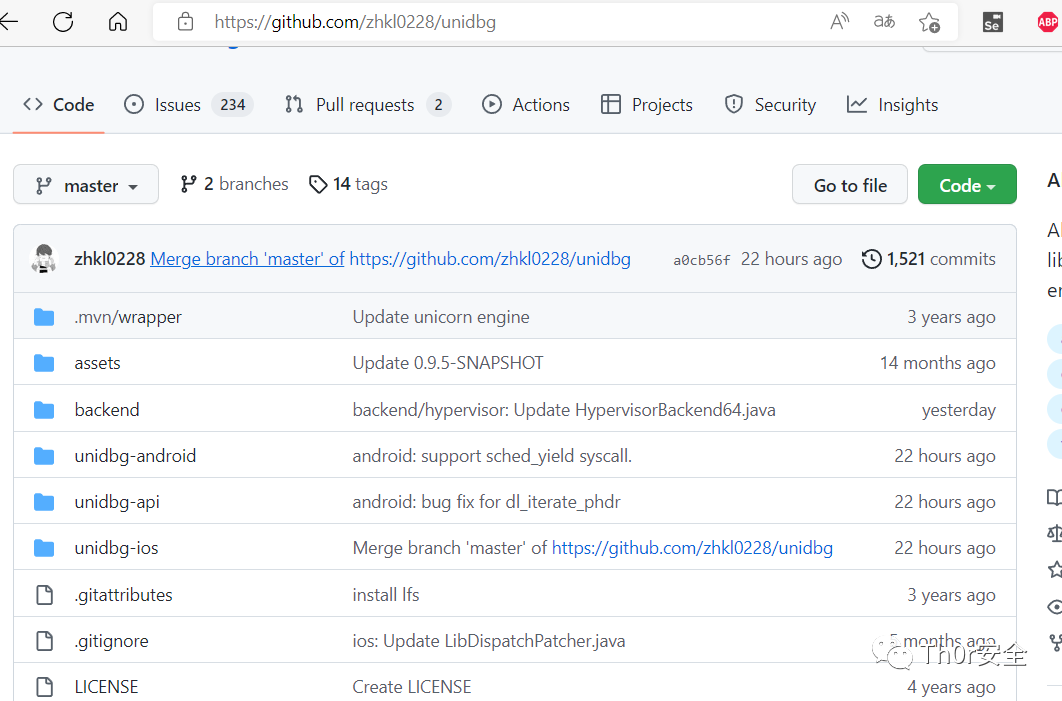Expand the green Code dropdown button
The width and height of the screenshot is (1062, 701).
(x=967, y=184)
